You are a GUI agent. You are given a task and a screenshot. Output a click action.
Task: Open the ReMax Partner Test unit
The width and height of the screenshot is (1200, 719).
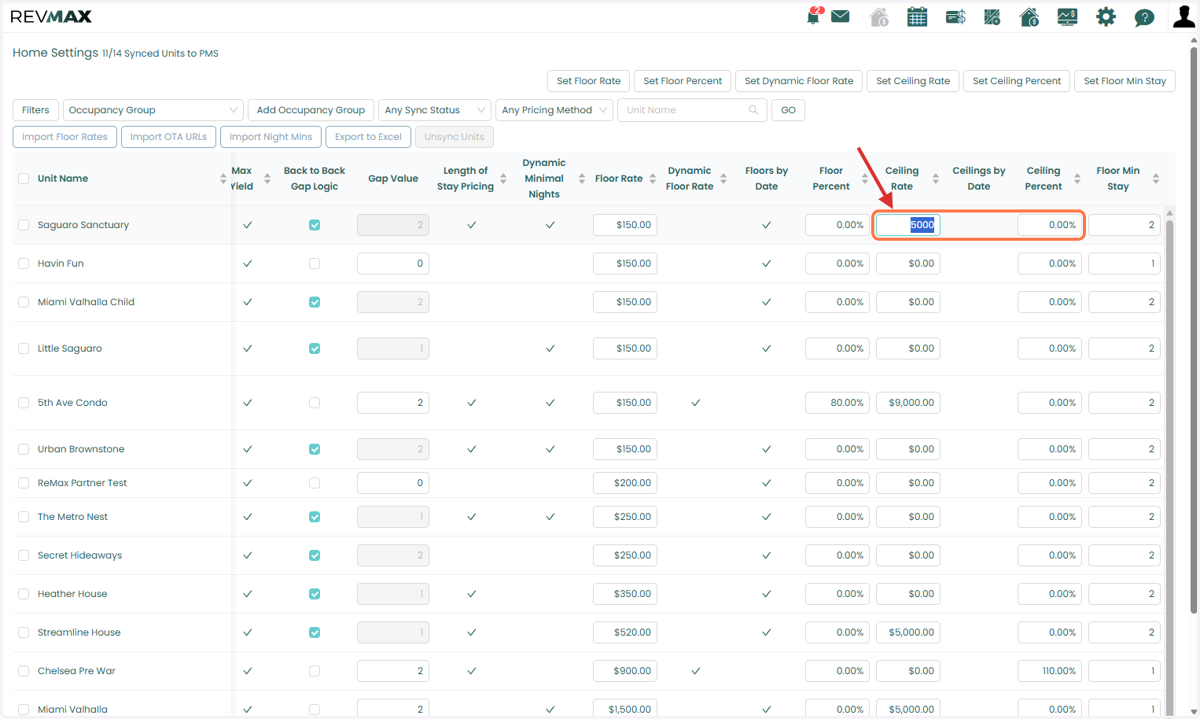point(82,483)
